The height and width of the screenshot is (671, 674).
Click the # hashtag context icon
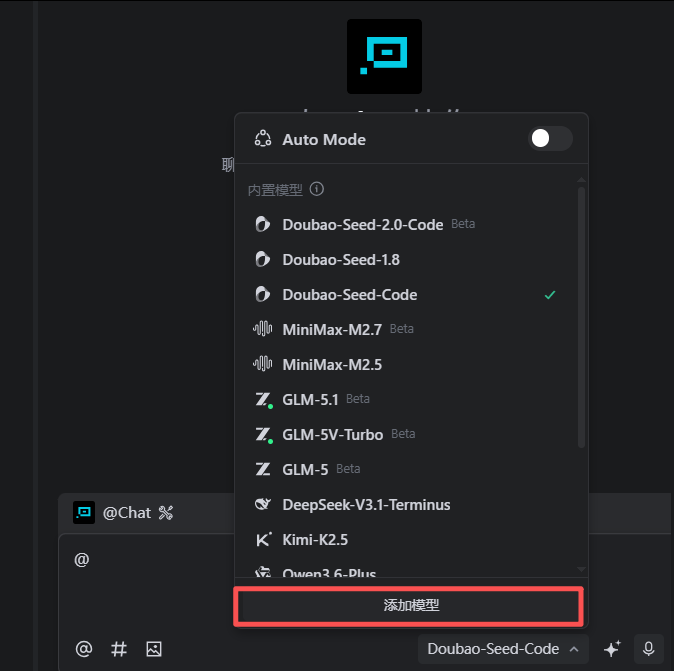pos(119,649)
